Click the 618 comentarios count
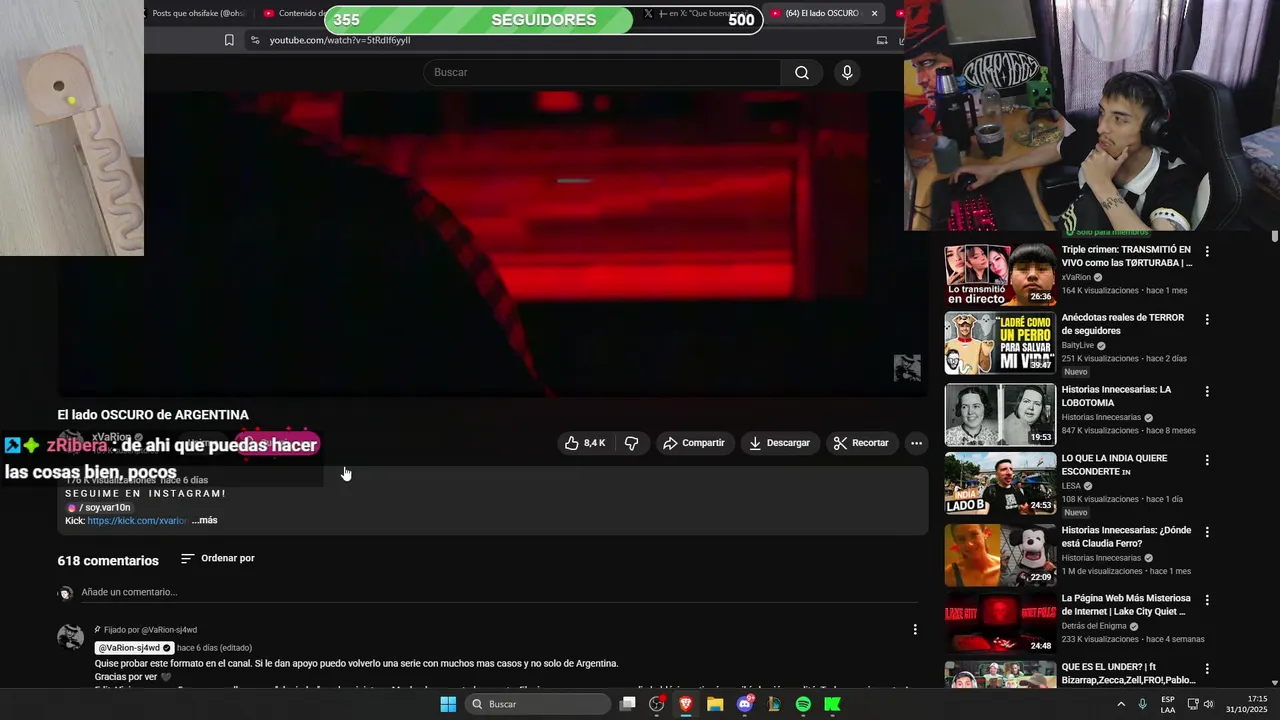 point(108,561)
